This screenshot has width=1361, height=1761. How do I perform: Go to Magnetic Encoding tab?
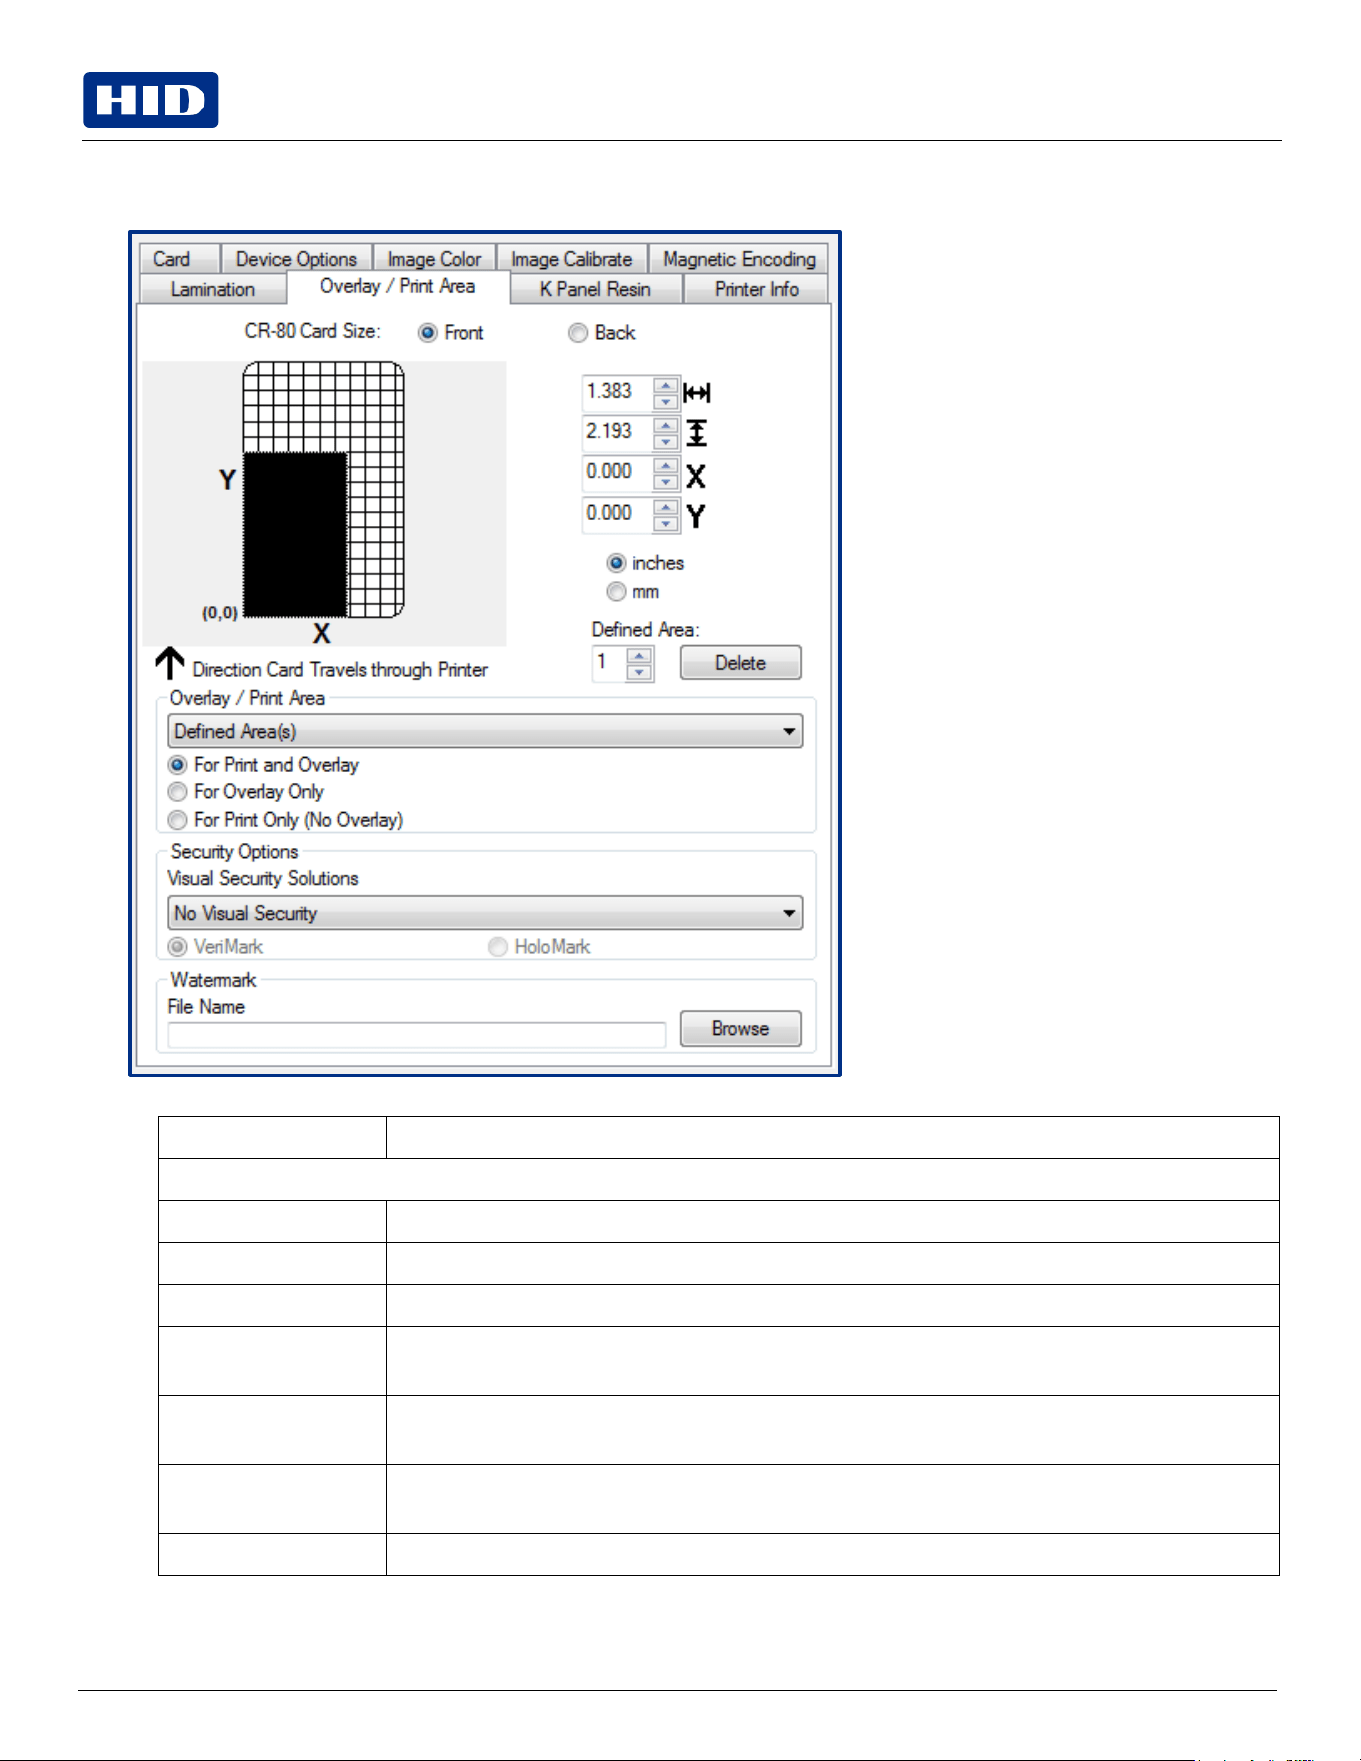[739, 259]
